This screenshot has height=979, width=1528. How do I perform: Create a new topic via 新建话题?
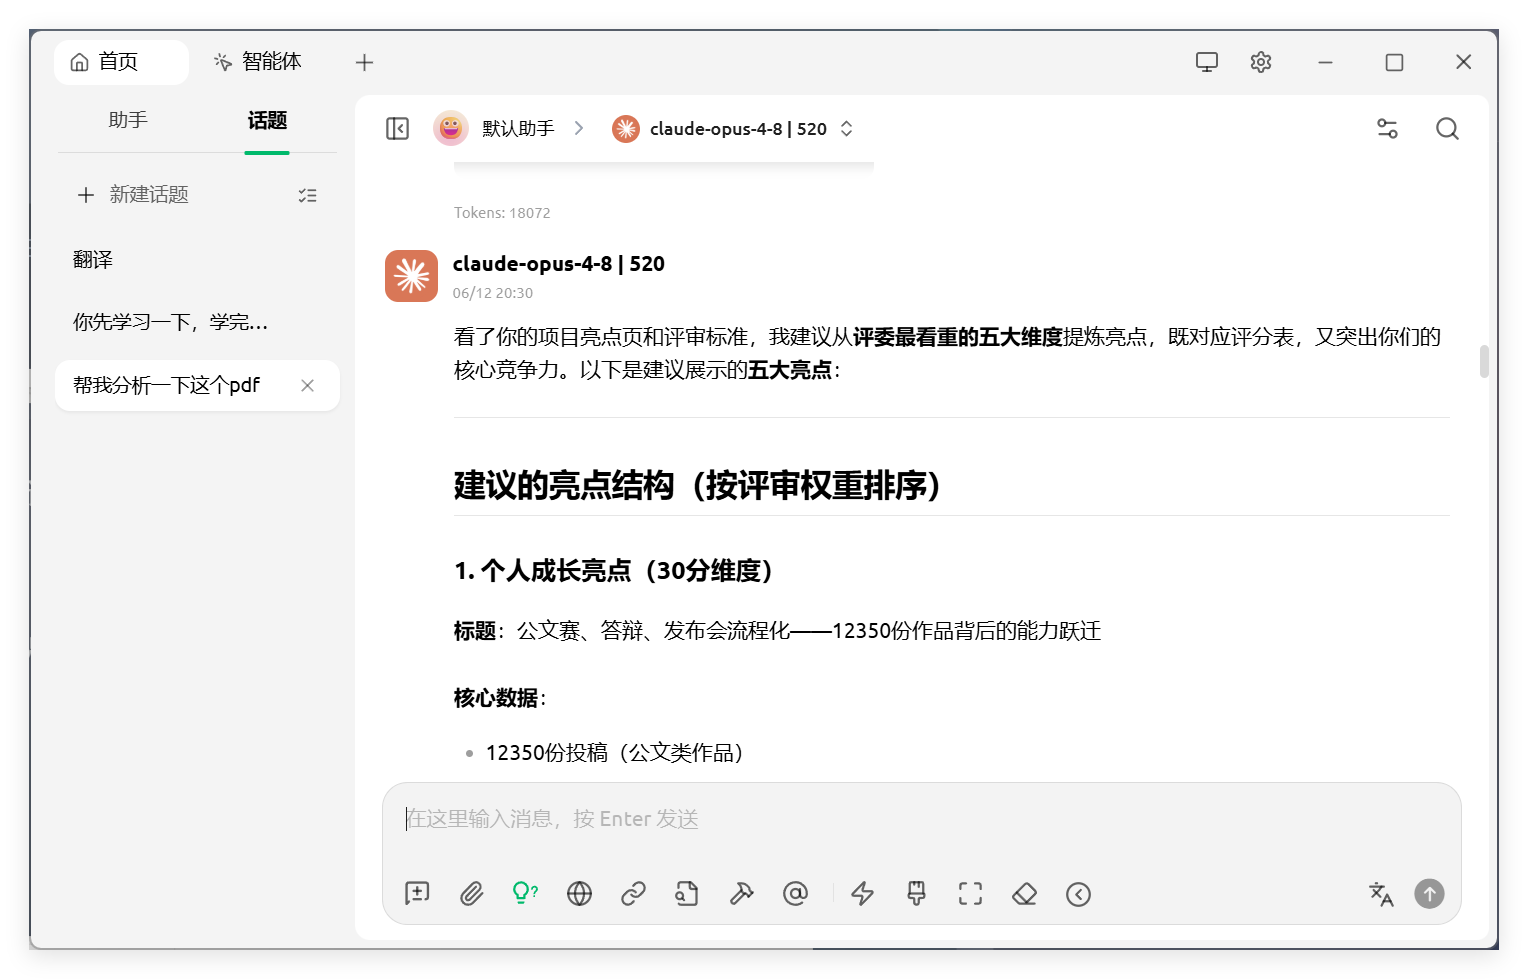tap(133, 195)
